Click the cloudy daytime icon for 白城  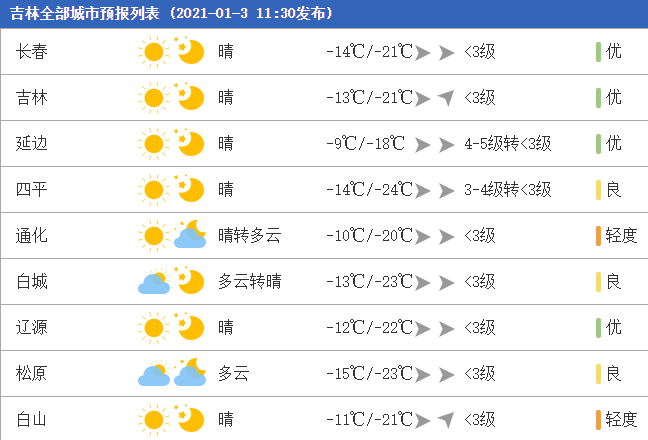coord(154,282)
